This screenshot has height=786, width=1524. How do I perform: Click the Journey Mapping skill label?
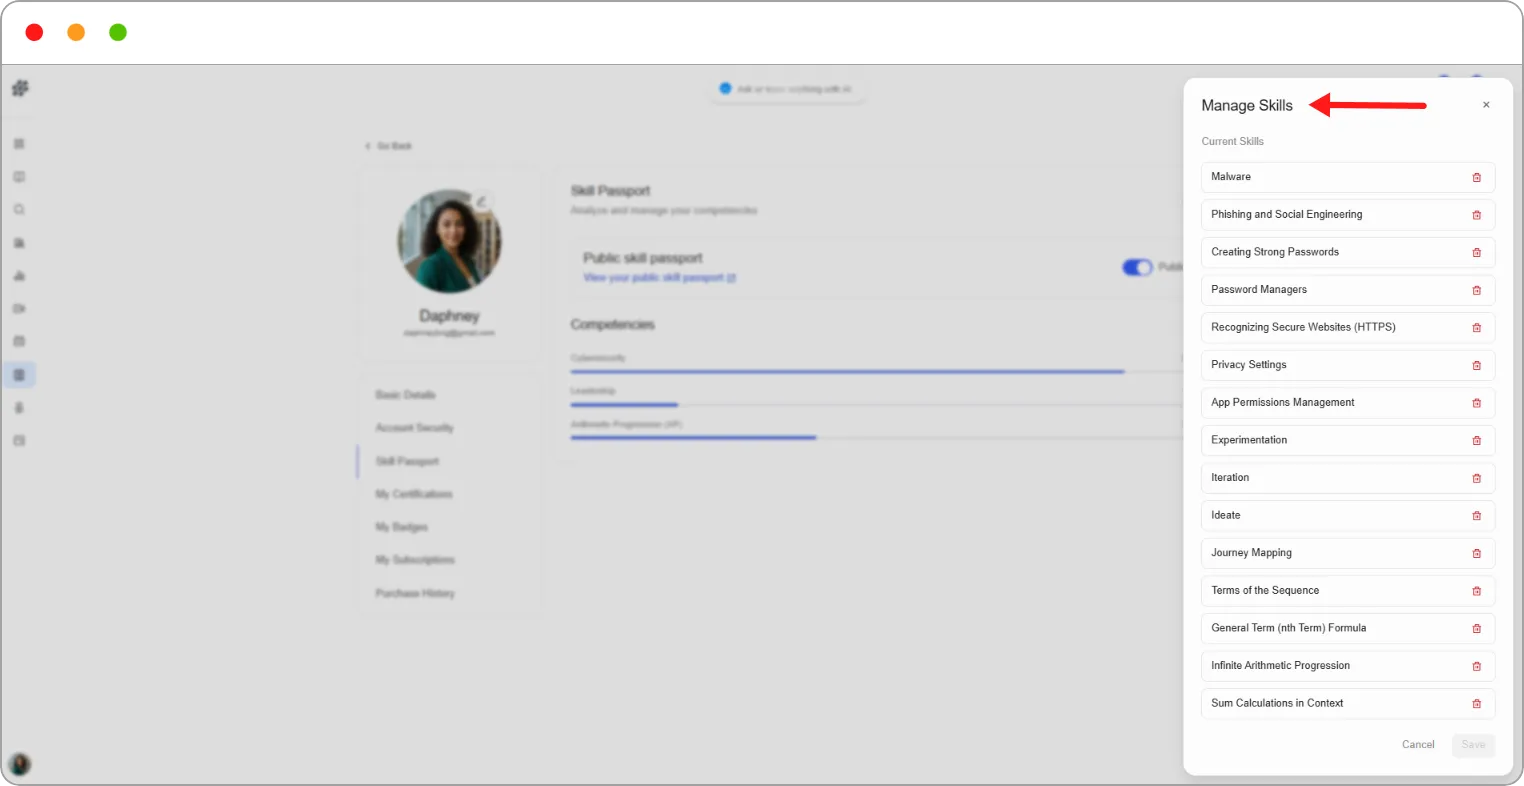tap(1251, 553)
